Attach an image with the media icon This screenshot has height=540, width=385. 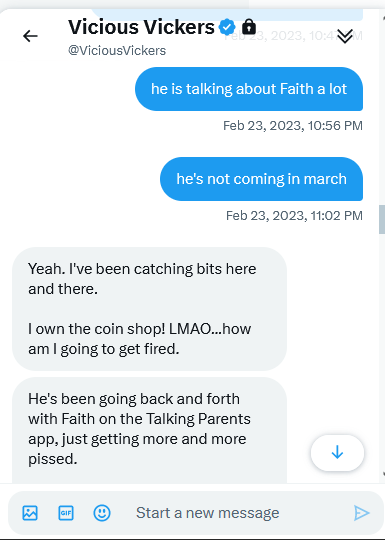point(30,513)
